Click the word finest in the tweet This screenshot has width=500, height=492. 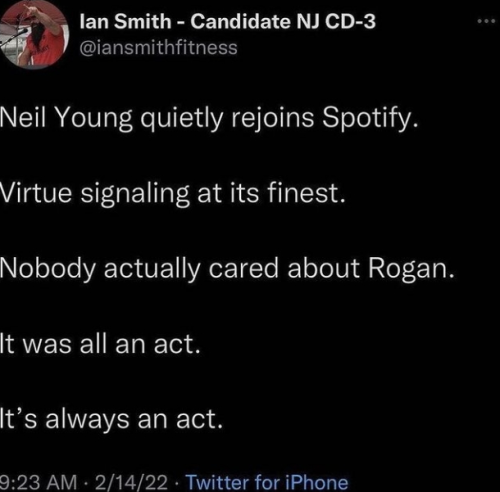[306, 194]
